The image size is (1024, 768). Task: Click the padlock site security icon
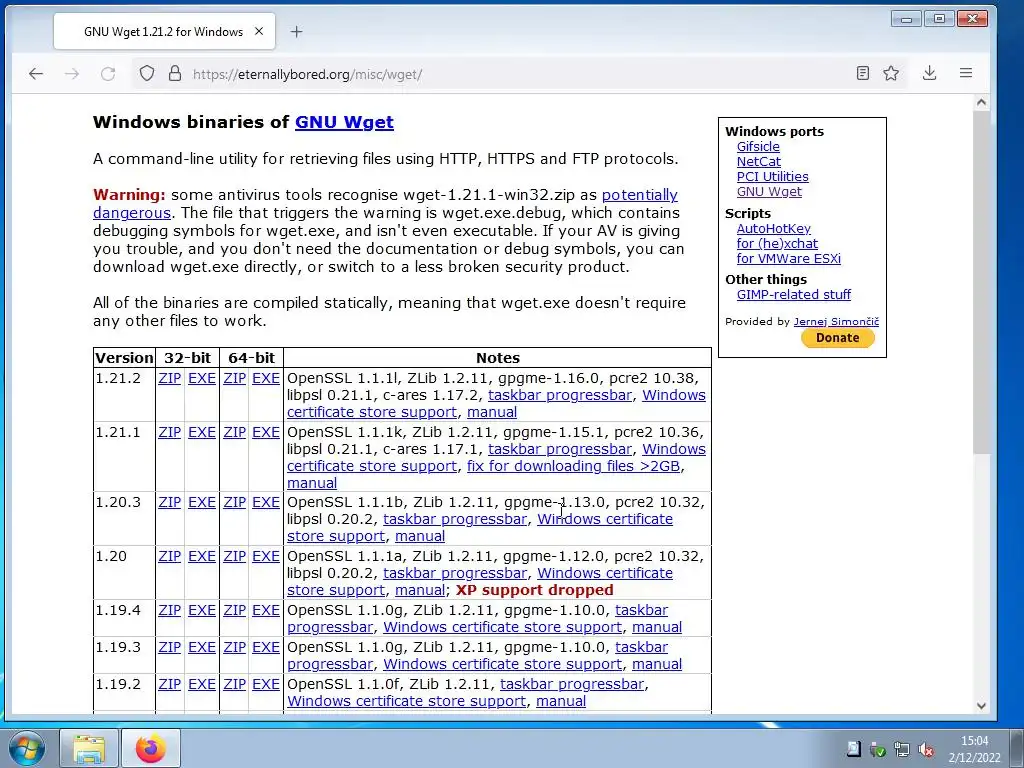coord(175,73)
